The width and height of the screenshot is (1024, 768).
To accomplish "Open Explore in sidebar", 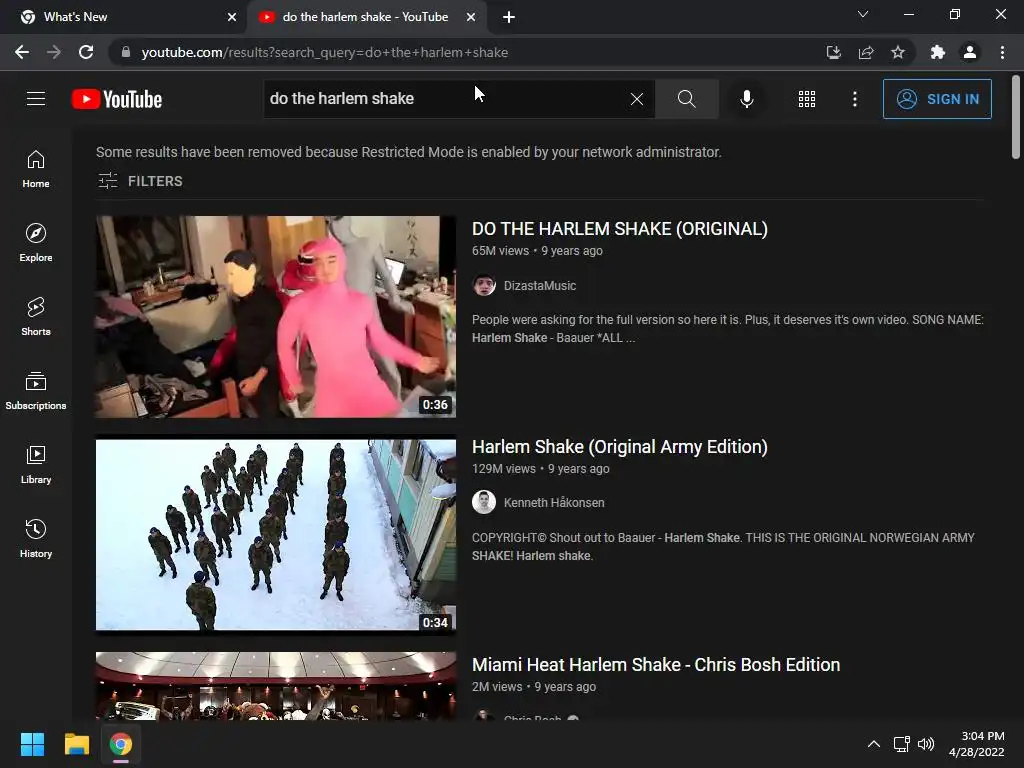I will 36,243.
